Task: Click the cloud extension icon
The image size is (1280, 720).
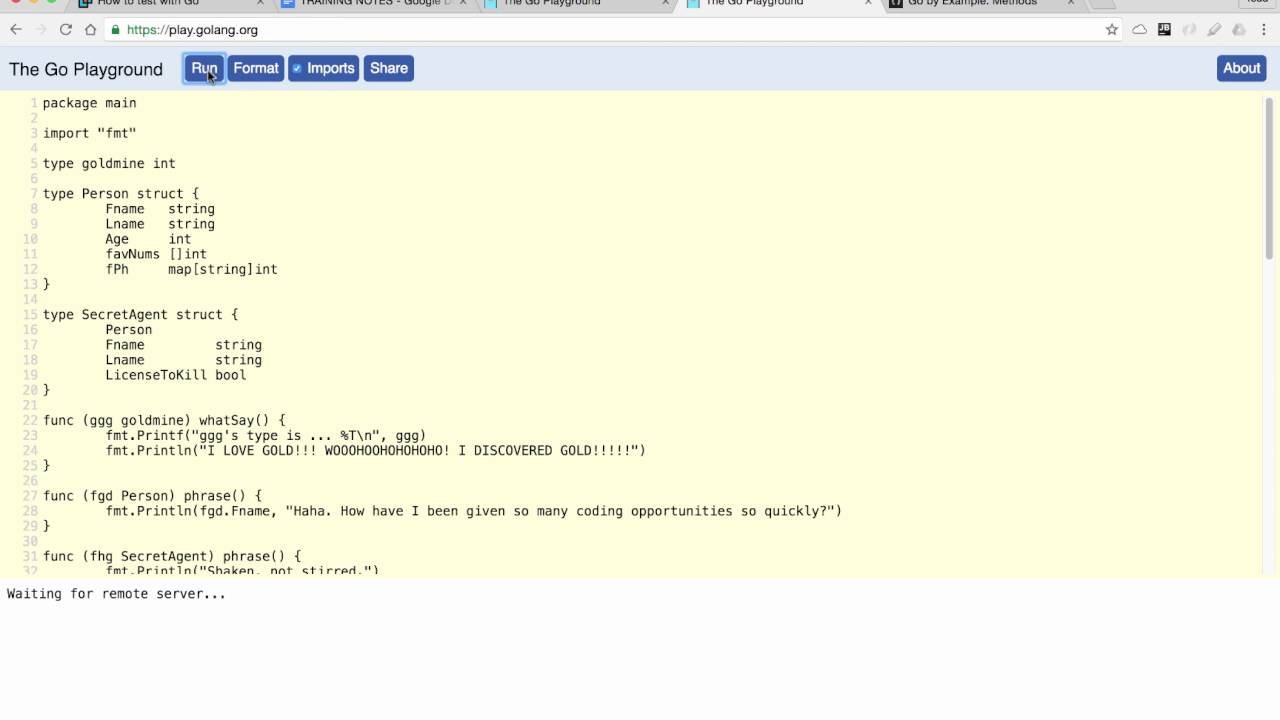Action: (x=1139, y=30)
